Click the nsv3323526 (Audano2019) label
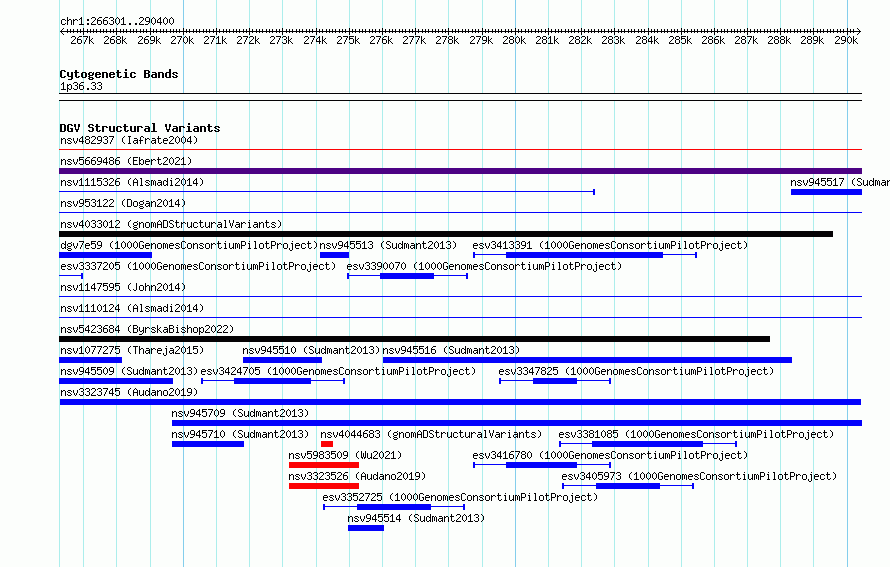This screenshot has width=890, height=567. (x=357, y=476)
